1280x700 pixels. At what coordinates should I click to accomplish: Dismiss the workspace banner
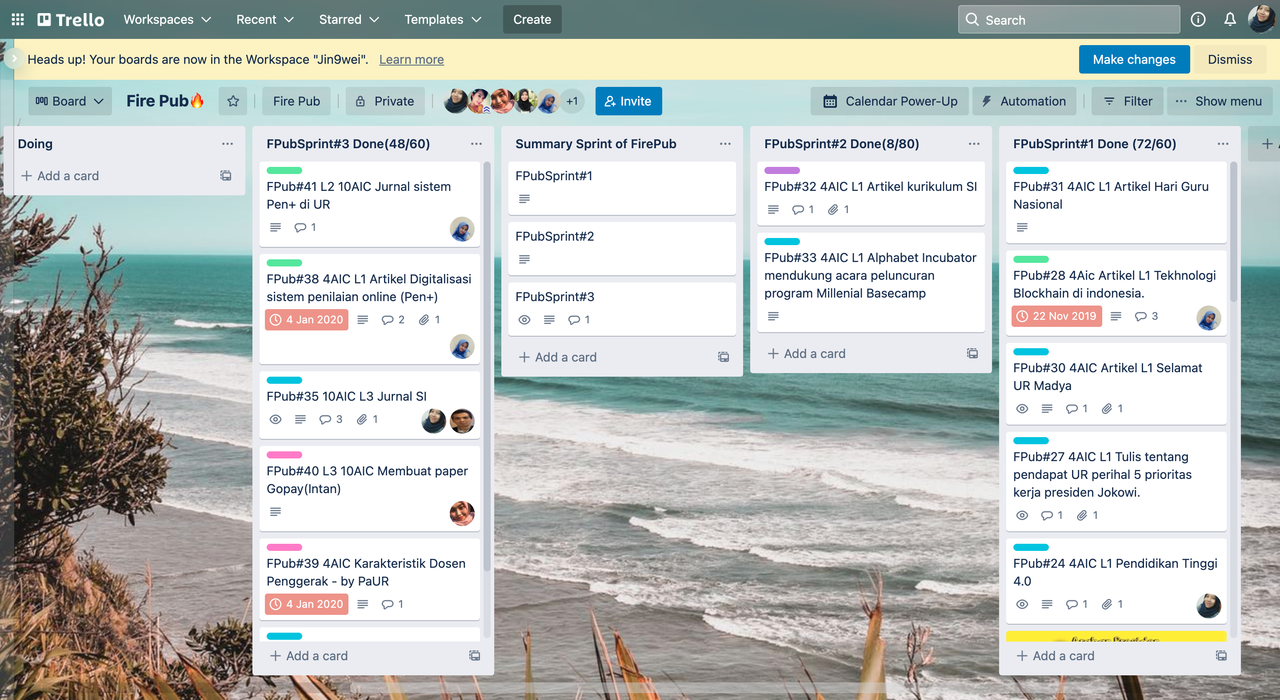(1230, 59)
